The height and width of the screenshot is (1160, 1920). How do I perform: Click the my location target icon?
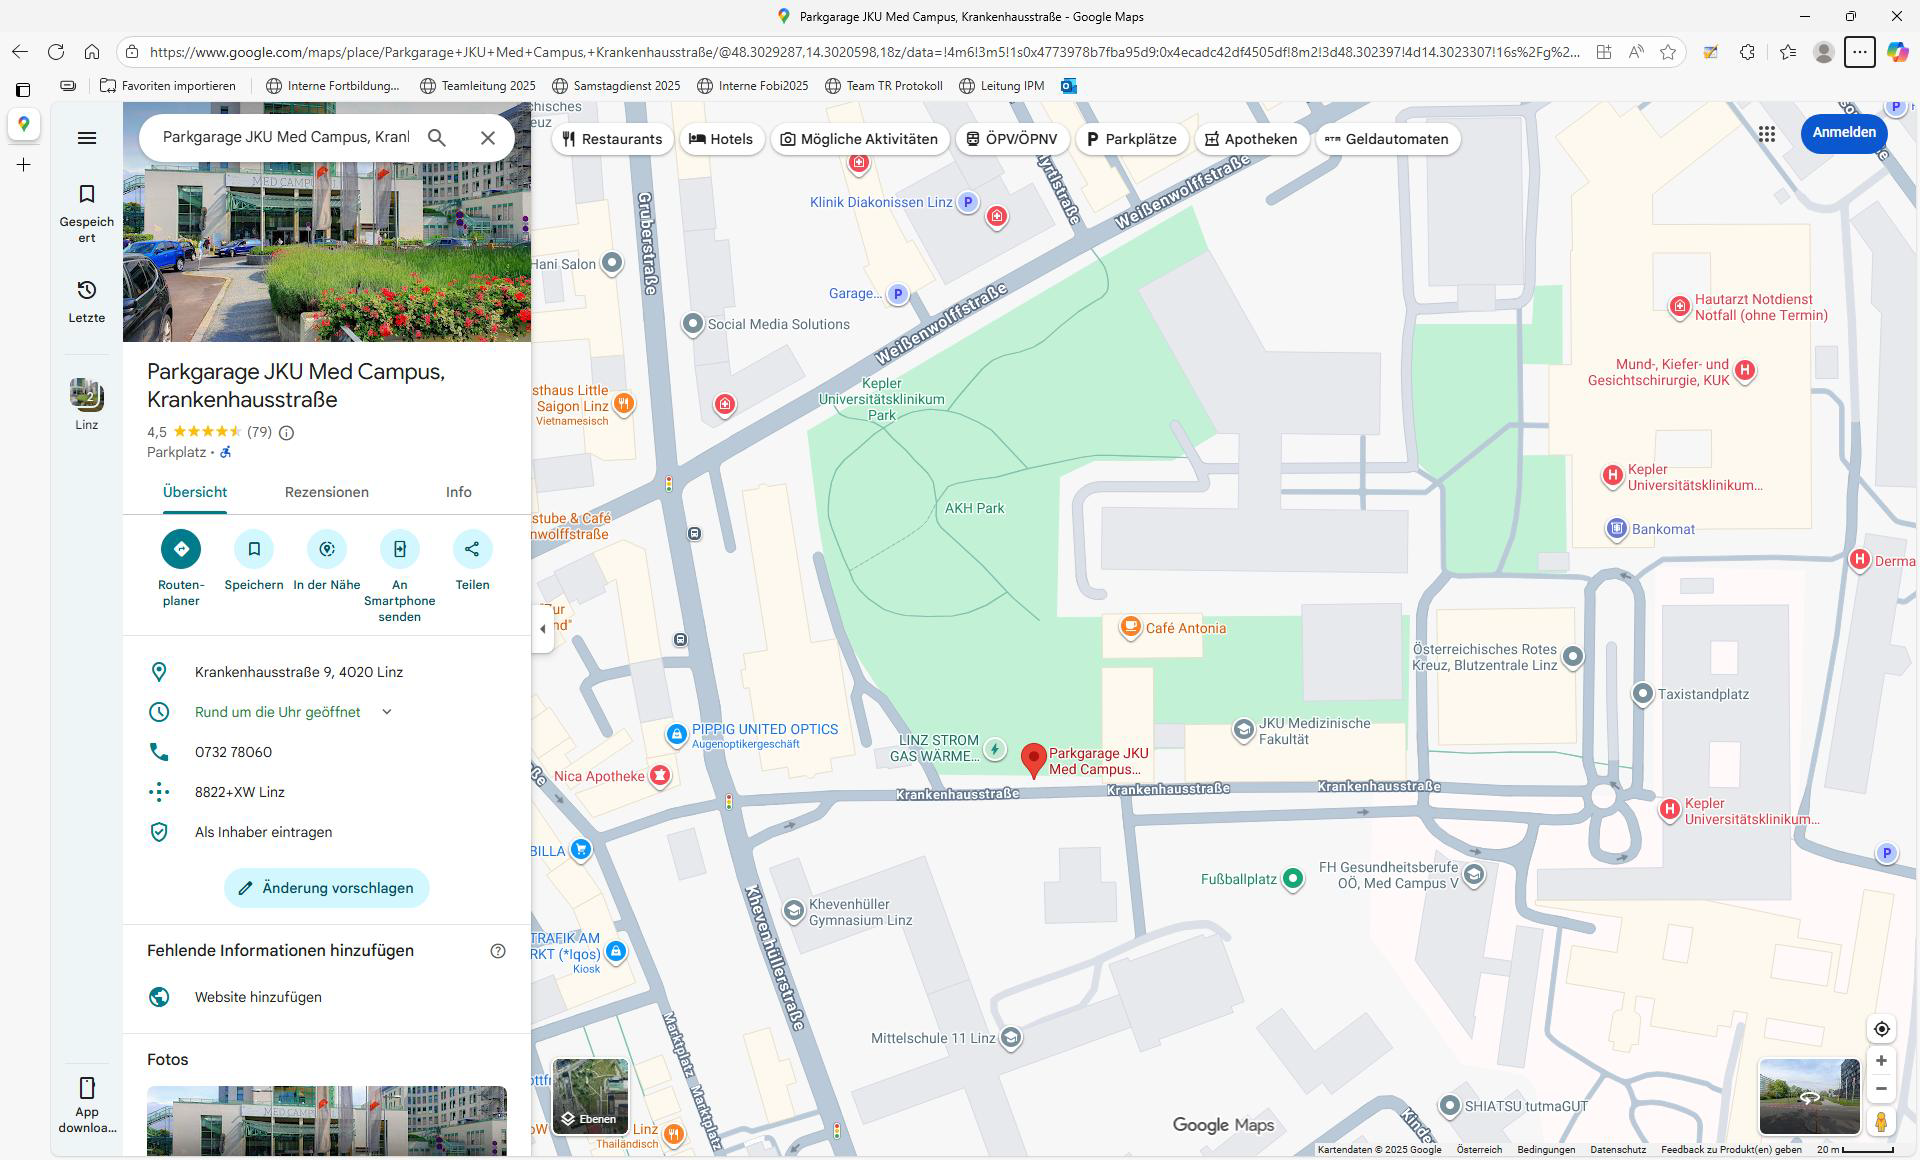[x=1881, y=1029]
